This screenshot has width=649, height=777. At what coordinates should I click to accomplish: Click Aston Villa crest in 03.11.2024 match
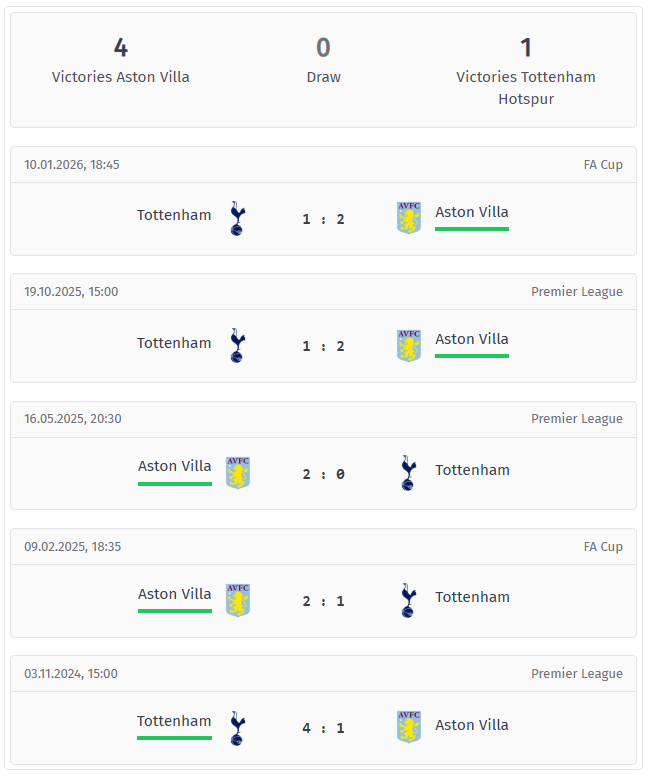click(x=409, y=727)
